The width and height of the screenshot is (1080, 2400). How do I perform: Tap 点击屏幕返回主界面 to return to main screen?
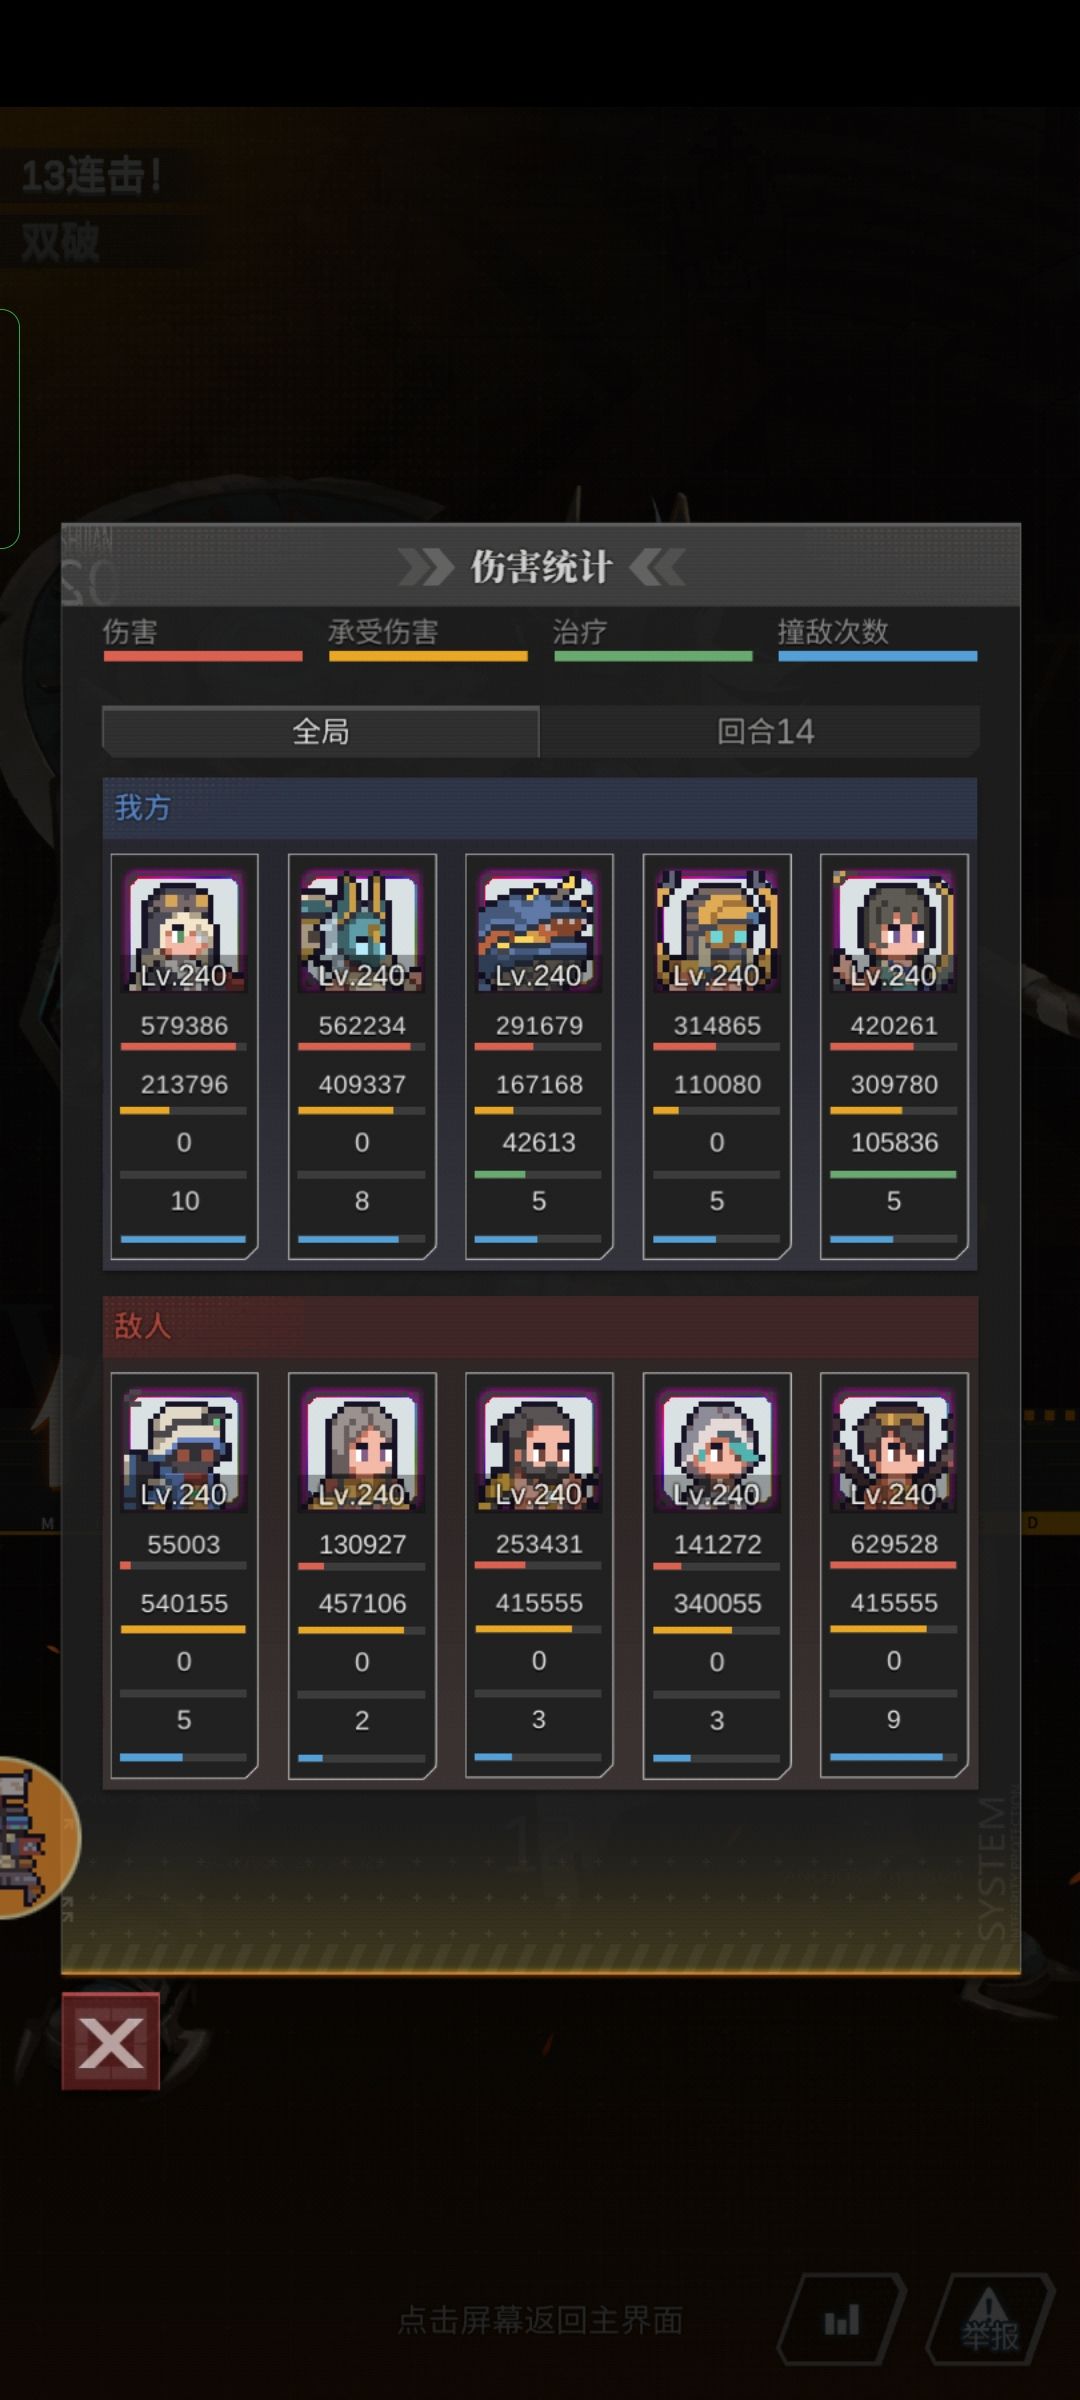click(540, 2319)
